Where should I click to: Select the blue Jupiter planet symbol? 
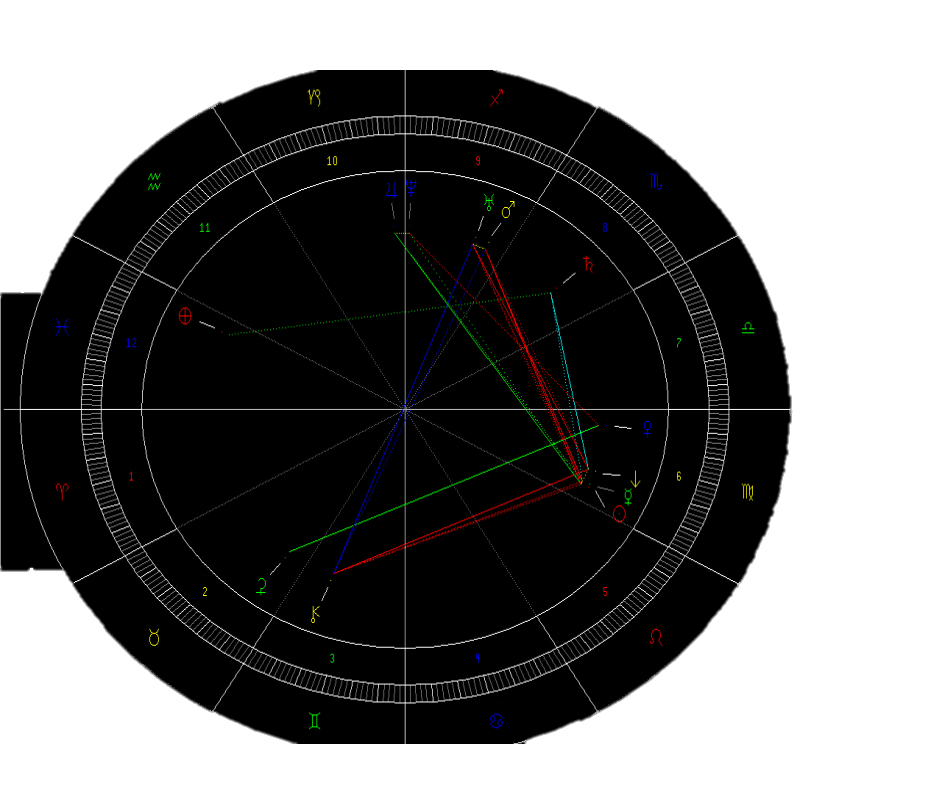[x=392, y=190]
